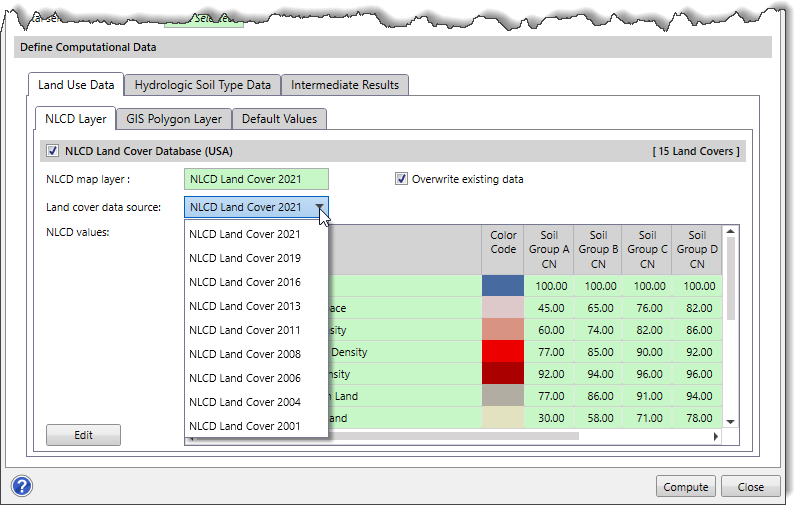Viewport: 801px width, 505px height.
Task: Select NLCD Land Cover 2004 option
Action: (256, 402)
